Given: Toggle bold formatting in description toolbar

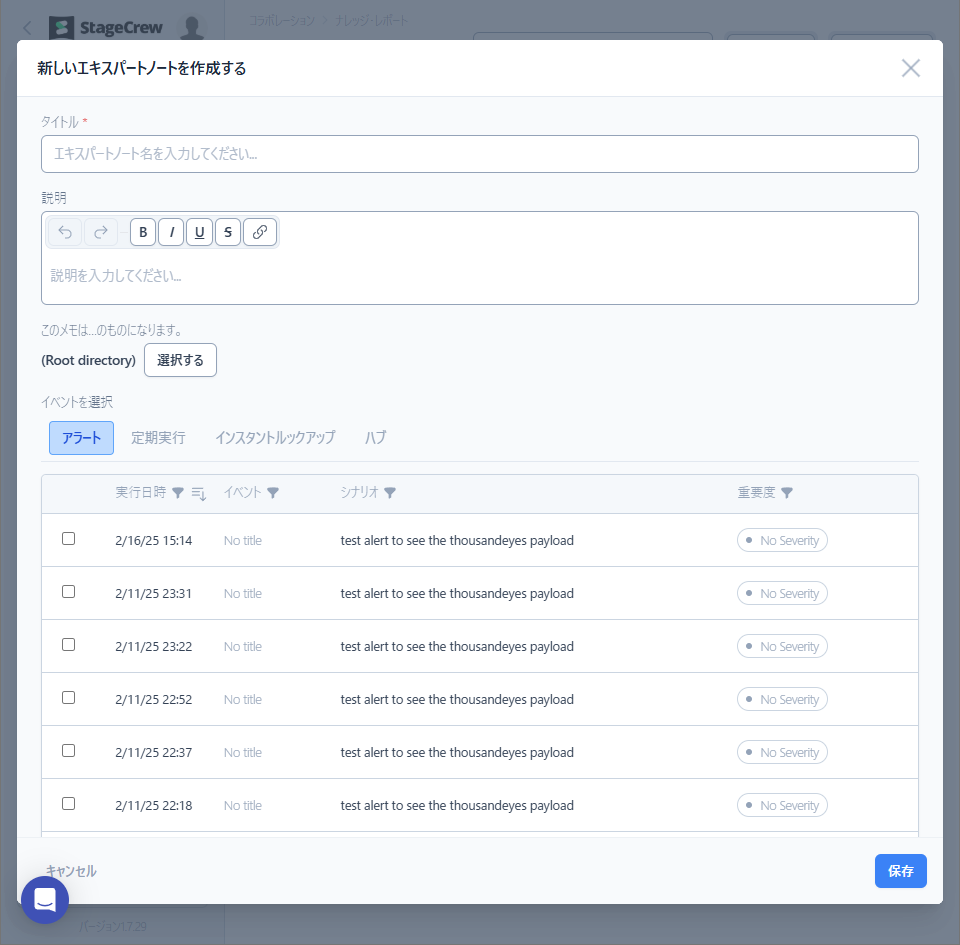Looking at the screenshot, I should 143,232.
